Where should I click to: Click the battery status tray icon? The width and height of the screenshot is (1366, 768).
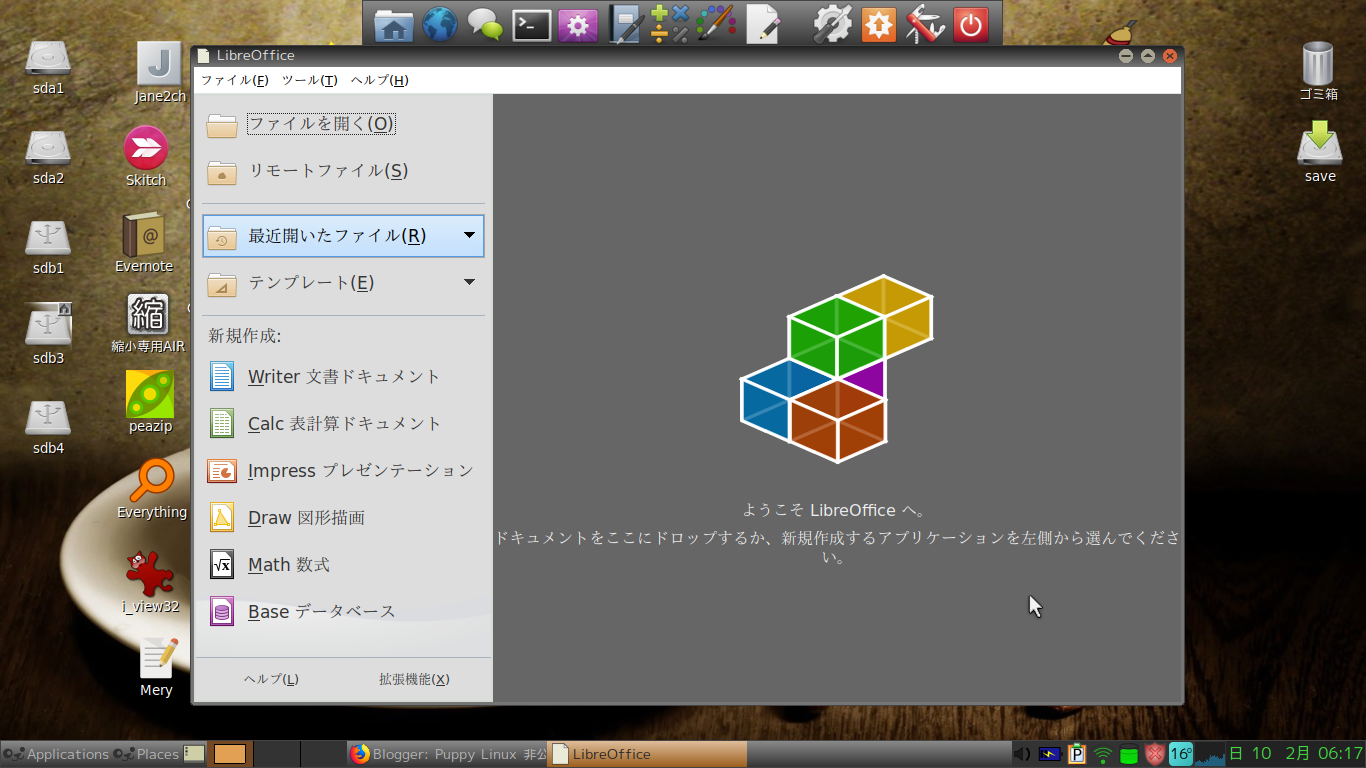1050,754
